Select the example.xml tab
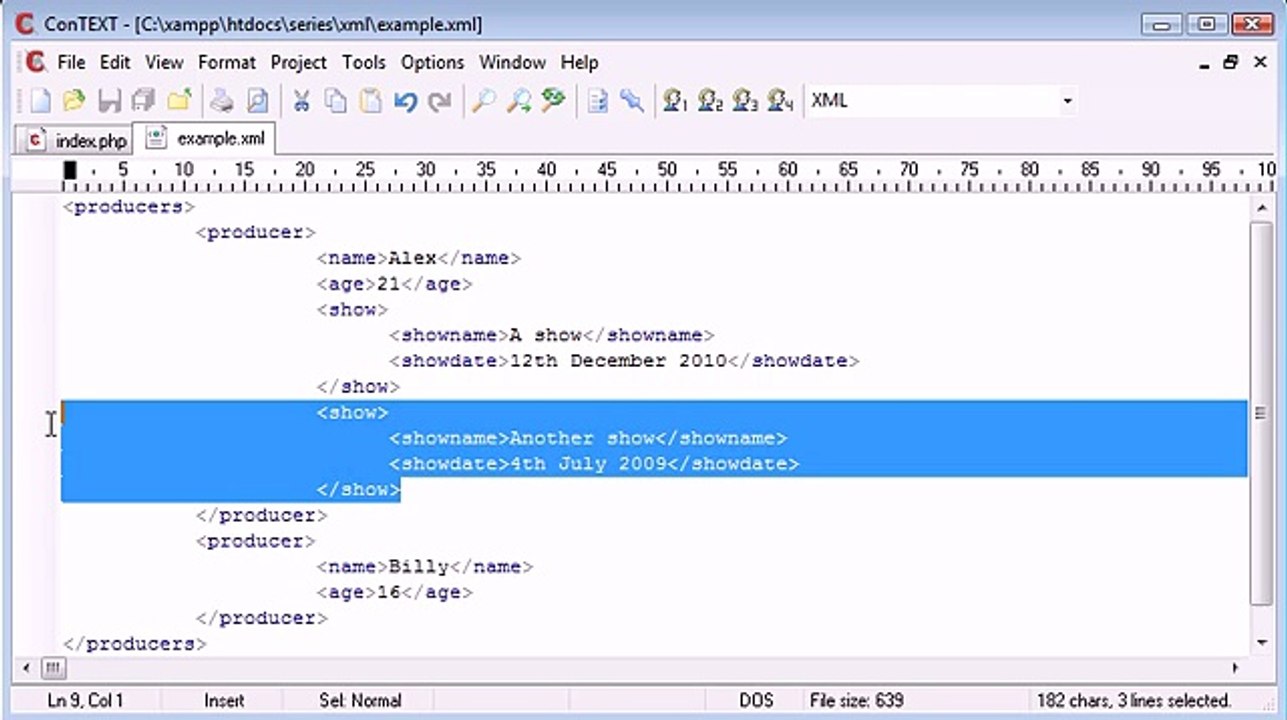Image resolution: width=1287 pixels, height=720 pixels. (206, 138)
